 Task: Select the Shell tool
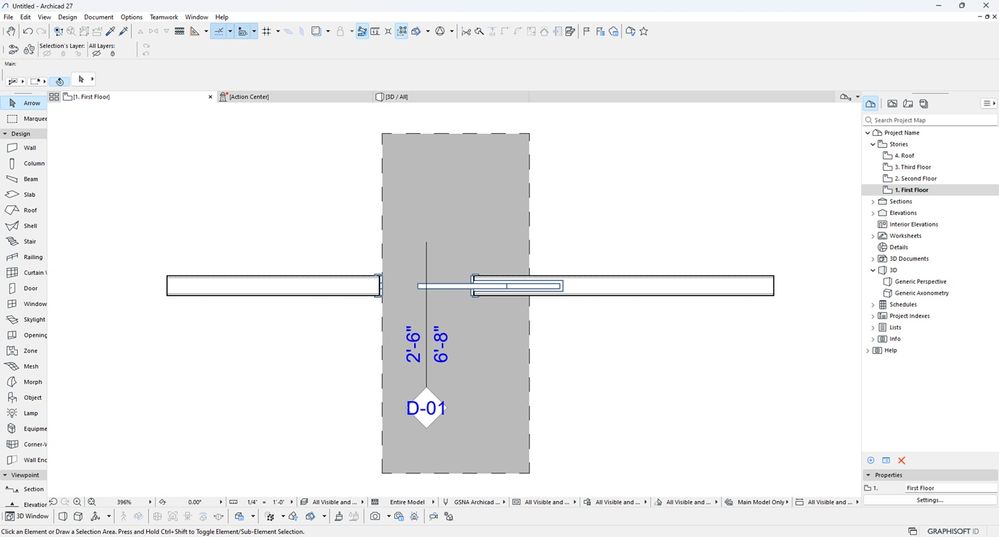click(24, 226)
